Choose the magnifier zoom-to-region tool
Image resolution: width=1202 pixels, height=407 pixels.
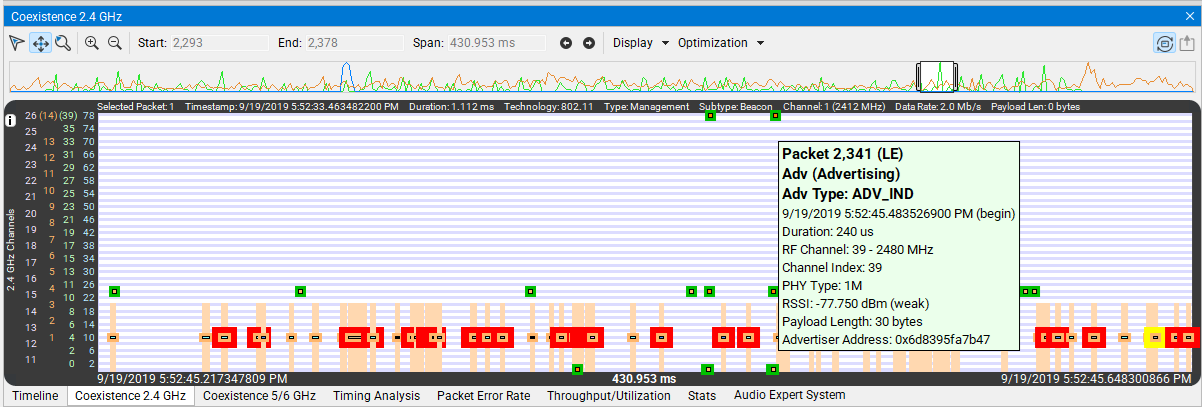pyautogui.click(x=62, y=43)
